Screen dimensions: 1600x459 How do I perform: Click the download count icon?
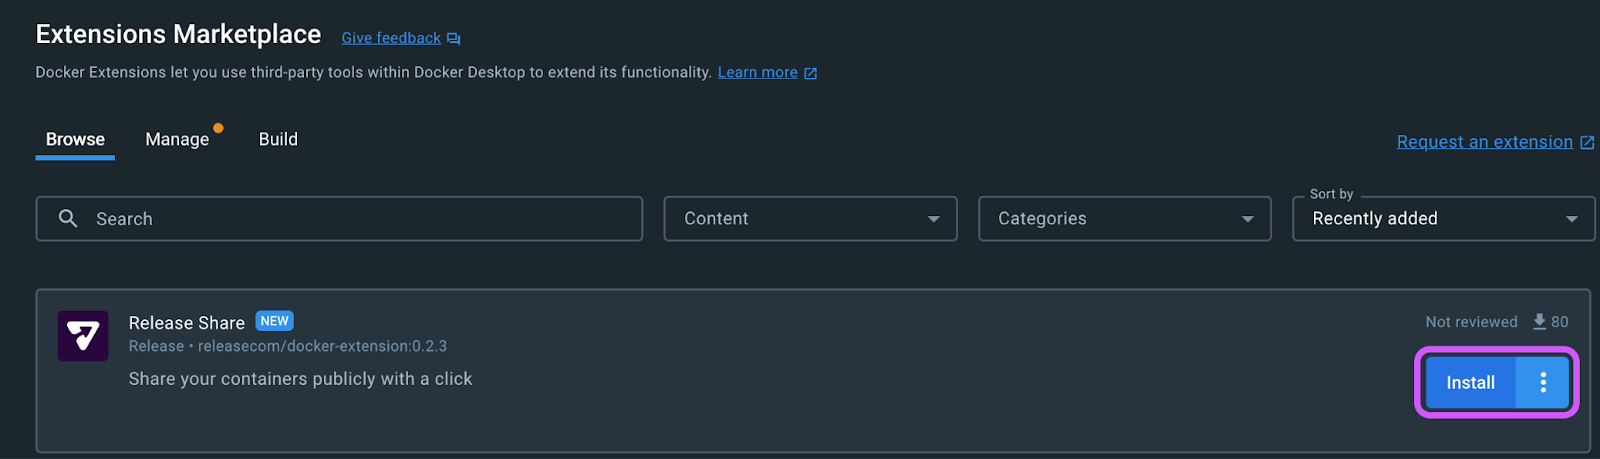coord(1539,321)
